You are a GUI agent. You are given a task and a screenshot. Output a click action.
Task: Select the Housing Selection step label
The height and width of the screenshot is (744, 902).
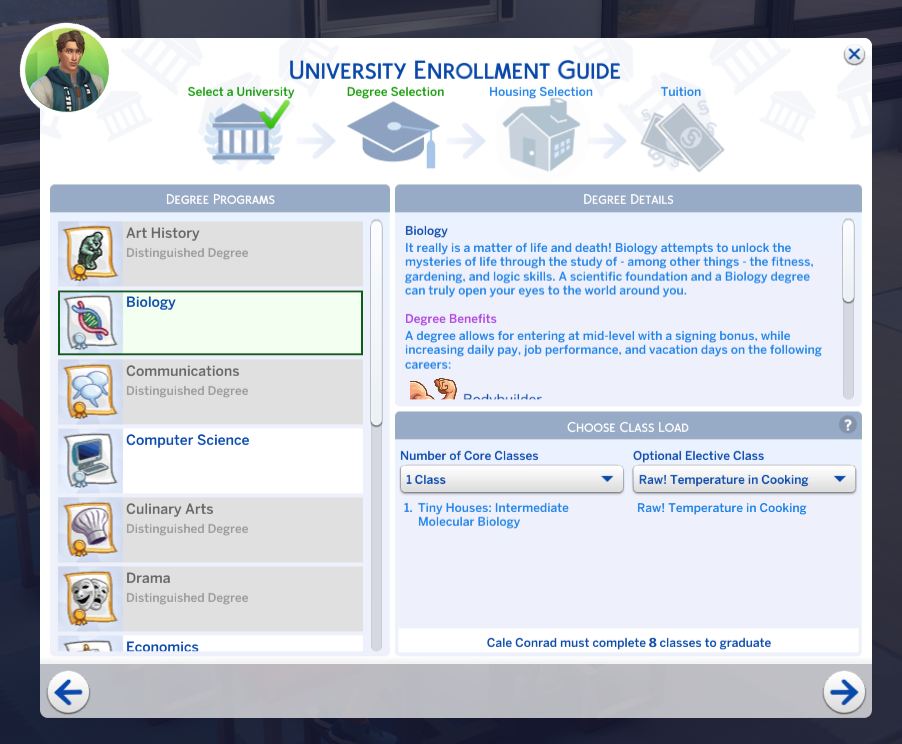tap(541, 91)
